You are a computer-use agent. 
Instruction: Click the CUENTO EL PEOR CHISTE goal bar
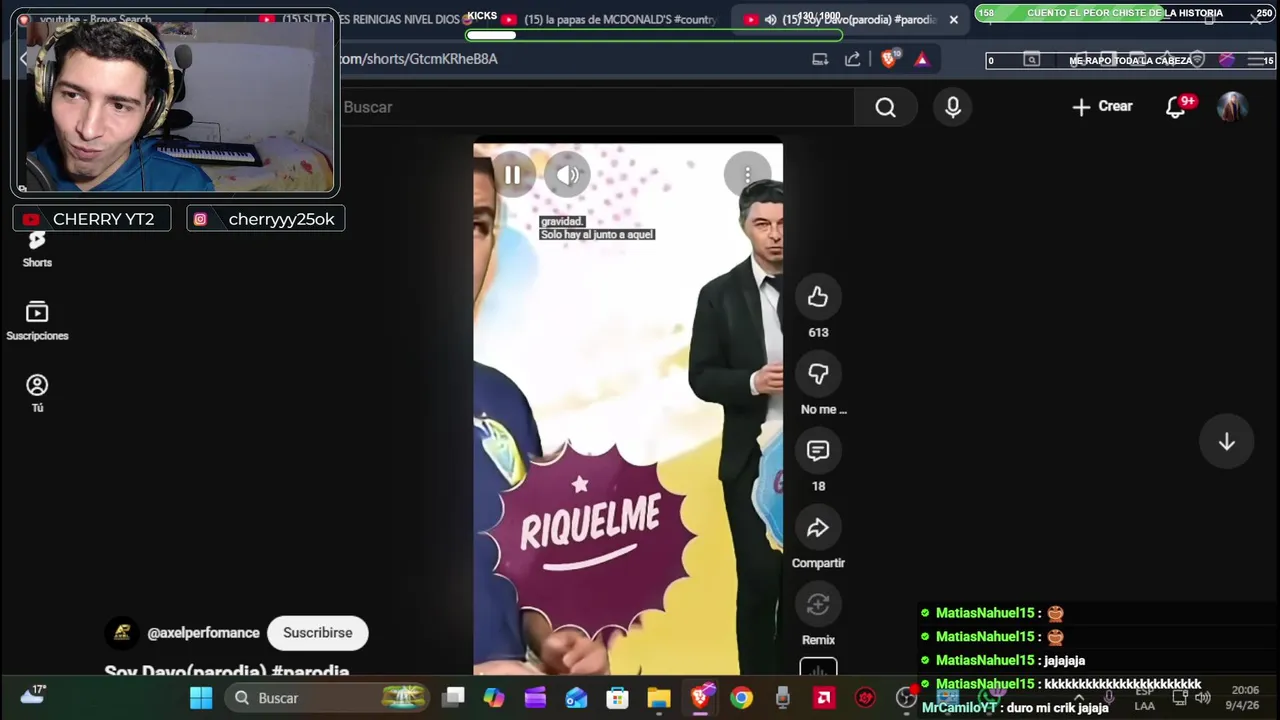tap(1125, 13)
